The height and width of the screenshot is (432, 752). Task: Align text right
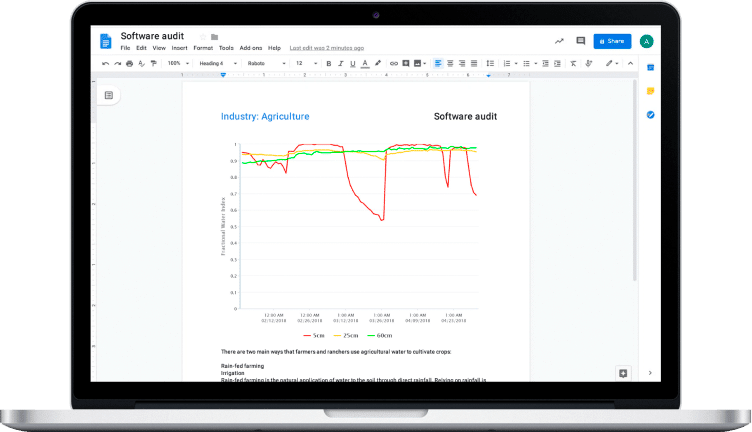click(x=462, y=63)
